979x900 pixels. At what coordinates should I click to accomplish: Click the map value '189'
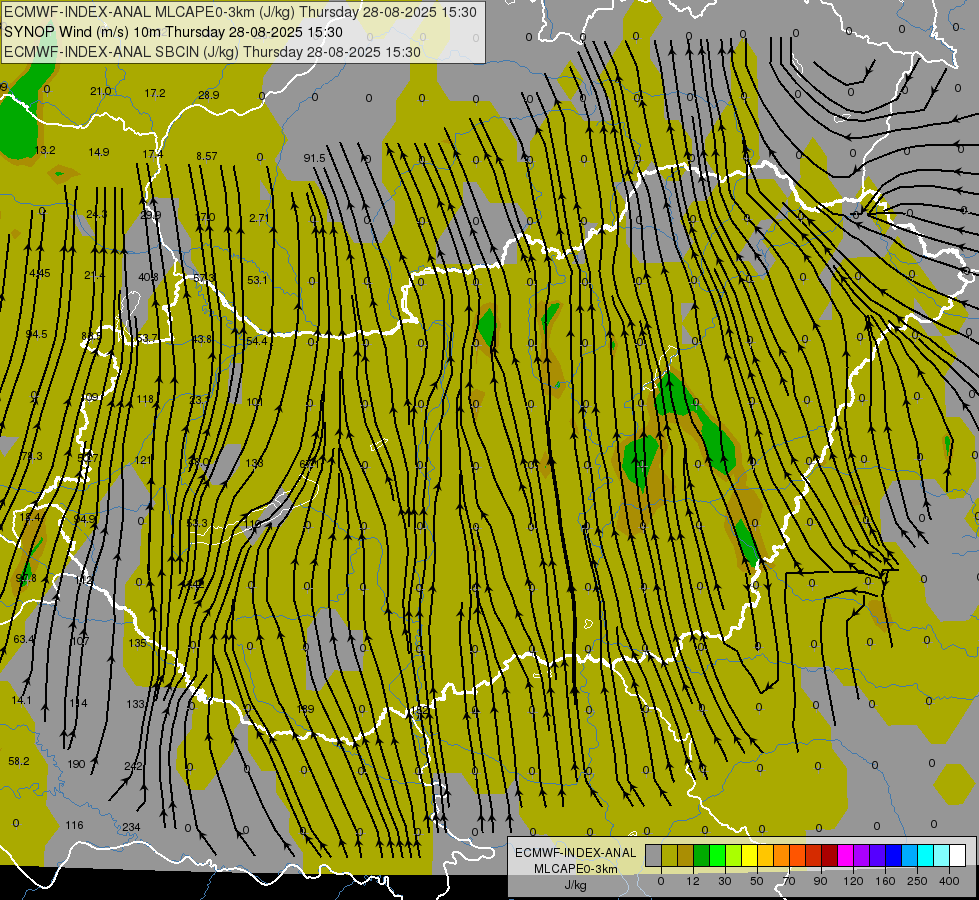tap(305, 709)
